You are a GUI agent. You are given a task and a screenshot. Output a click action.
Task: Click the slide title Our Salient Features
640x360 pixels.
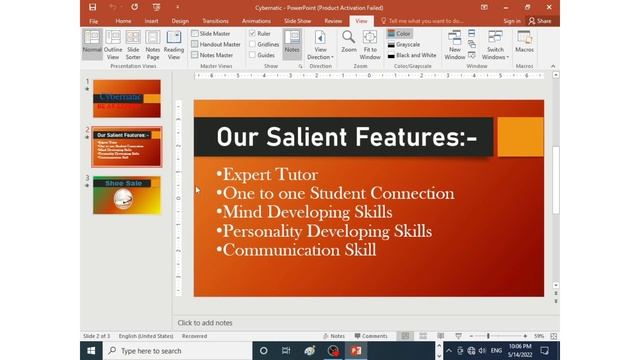347,137
